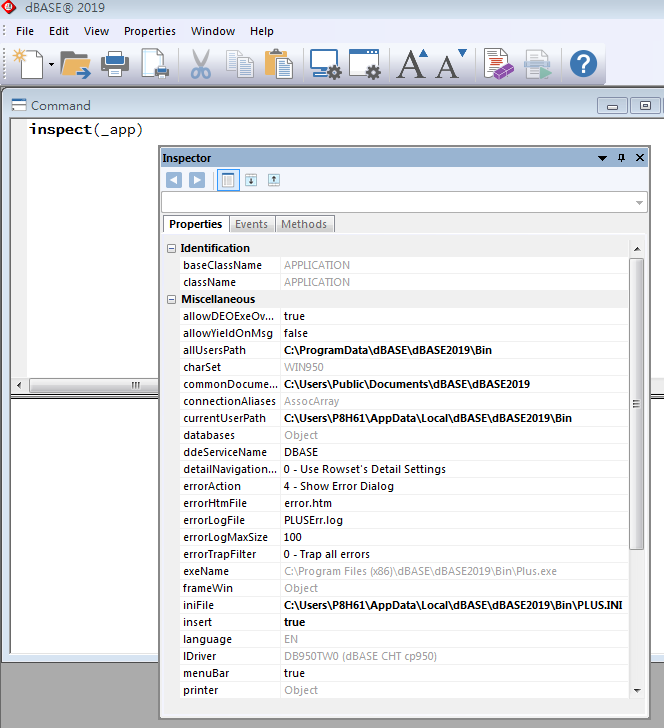Screen dimensions: 664x728
Task: Select the printer Object value
Action: point(454,690)
